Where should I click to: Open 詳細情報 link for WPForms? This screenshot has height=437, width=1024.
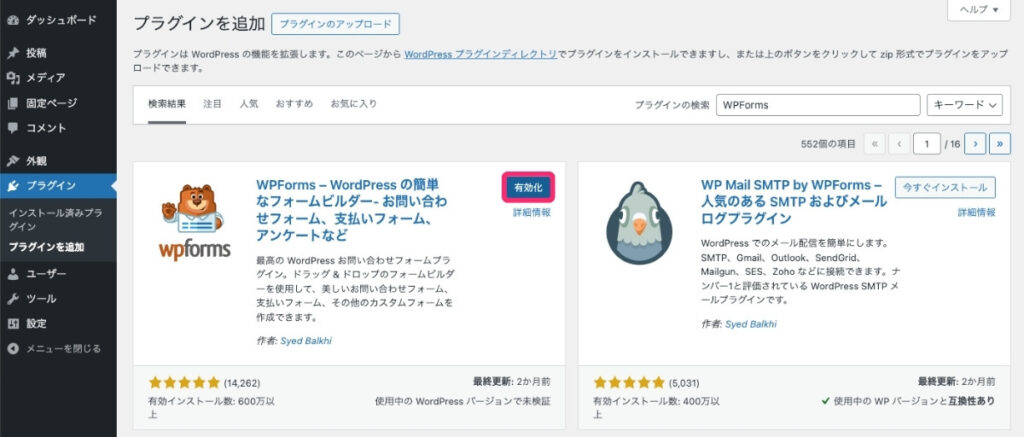pyautogui.click(x=532, y=212)
